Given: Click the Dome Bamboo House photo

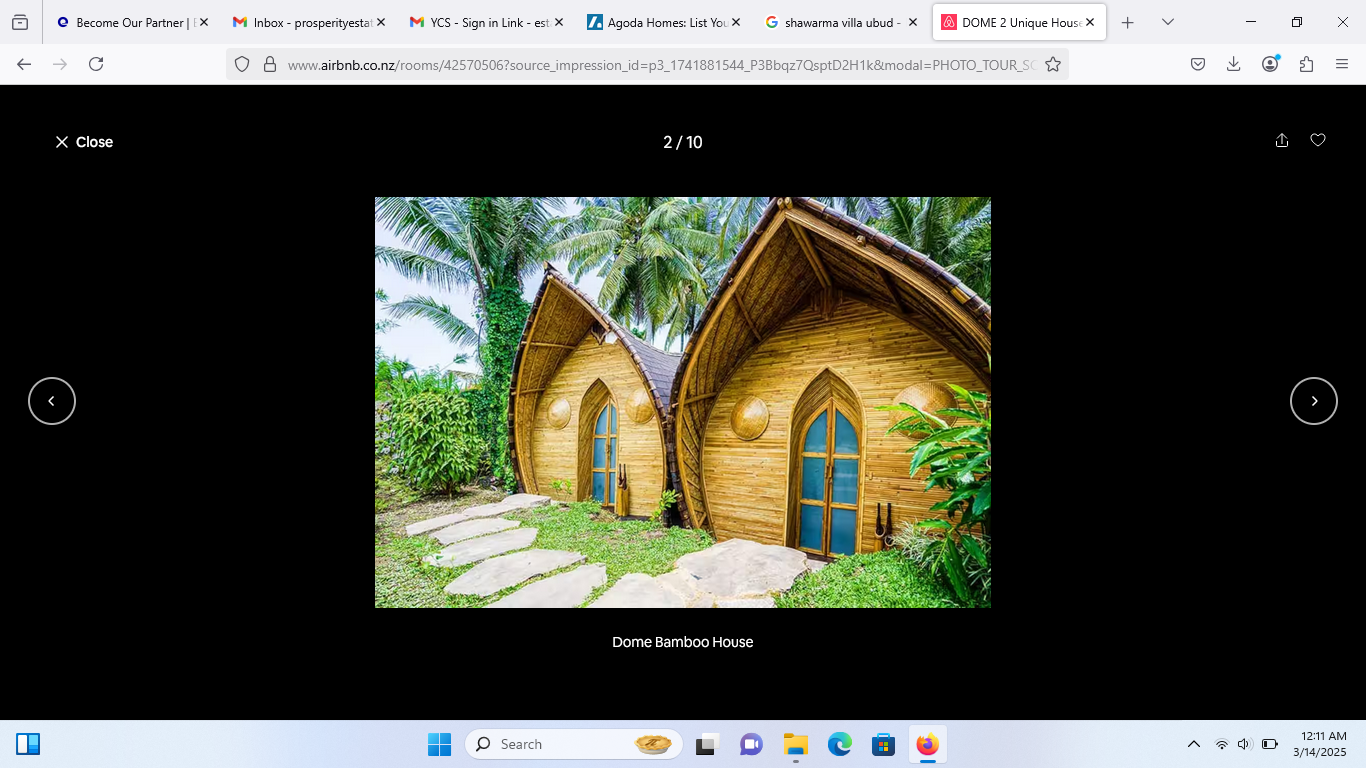Looking at the screenshot, I should click(x=683, y=402).
